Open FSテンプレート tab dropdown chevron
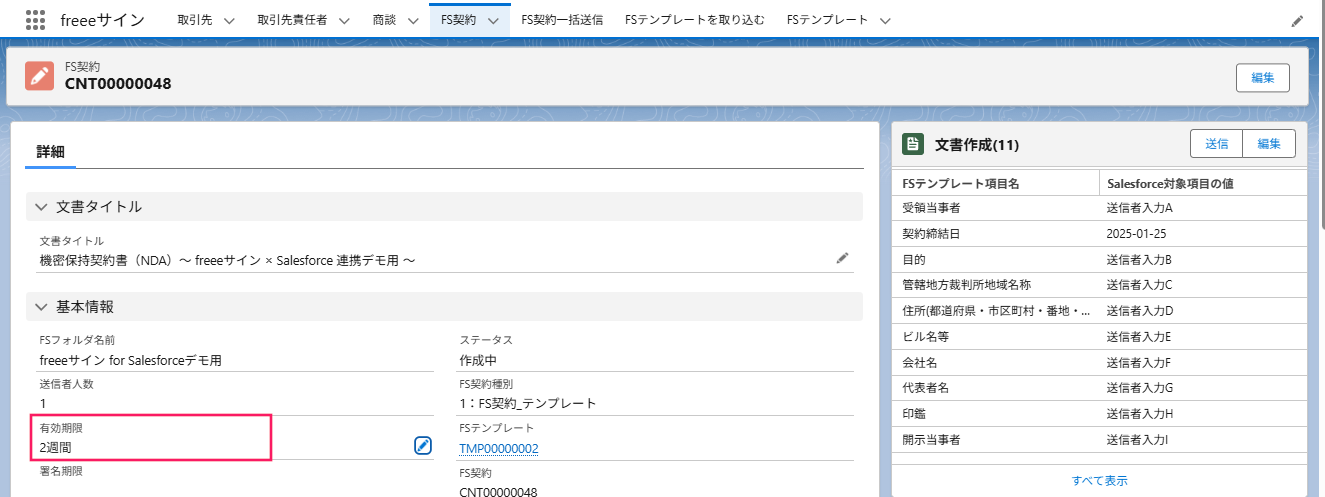The image size is (1325, 497). pos(885,20)
